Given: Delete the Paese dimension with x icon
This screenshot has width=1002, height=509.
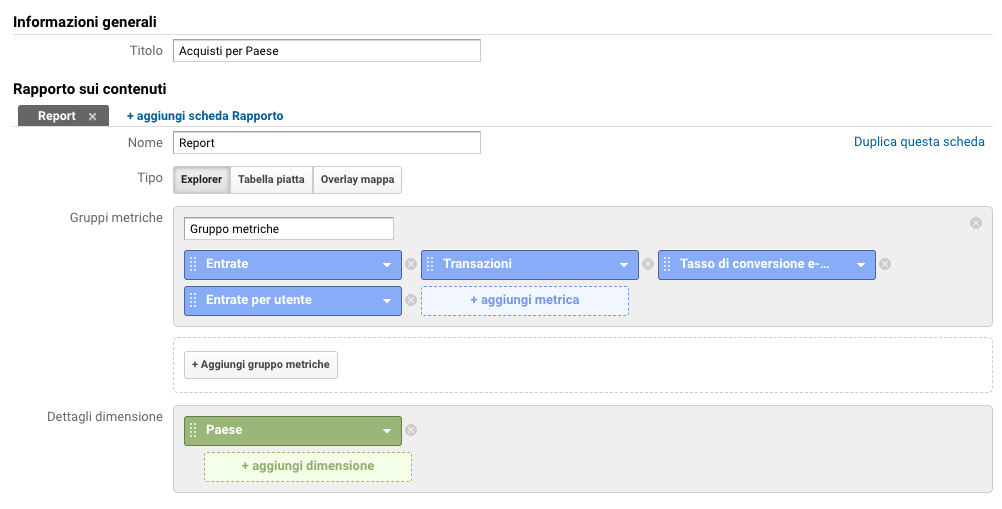Looking at the screenshot, I should pyautogui.click(x=411, y=430).
